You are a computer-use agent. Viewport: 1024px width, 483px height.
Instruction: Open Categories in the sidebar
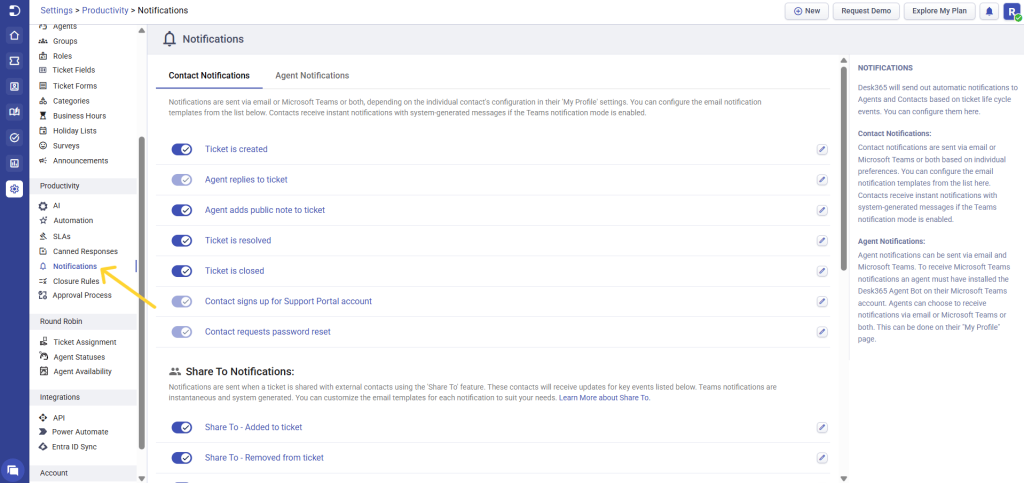coord(71,101)
